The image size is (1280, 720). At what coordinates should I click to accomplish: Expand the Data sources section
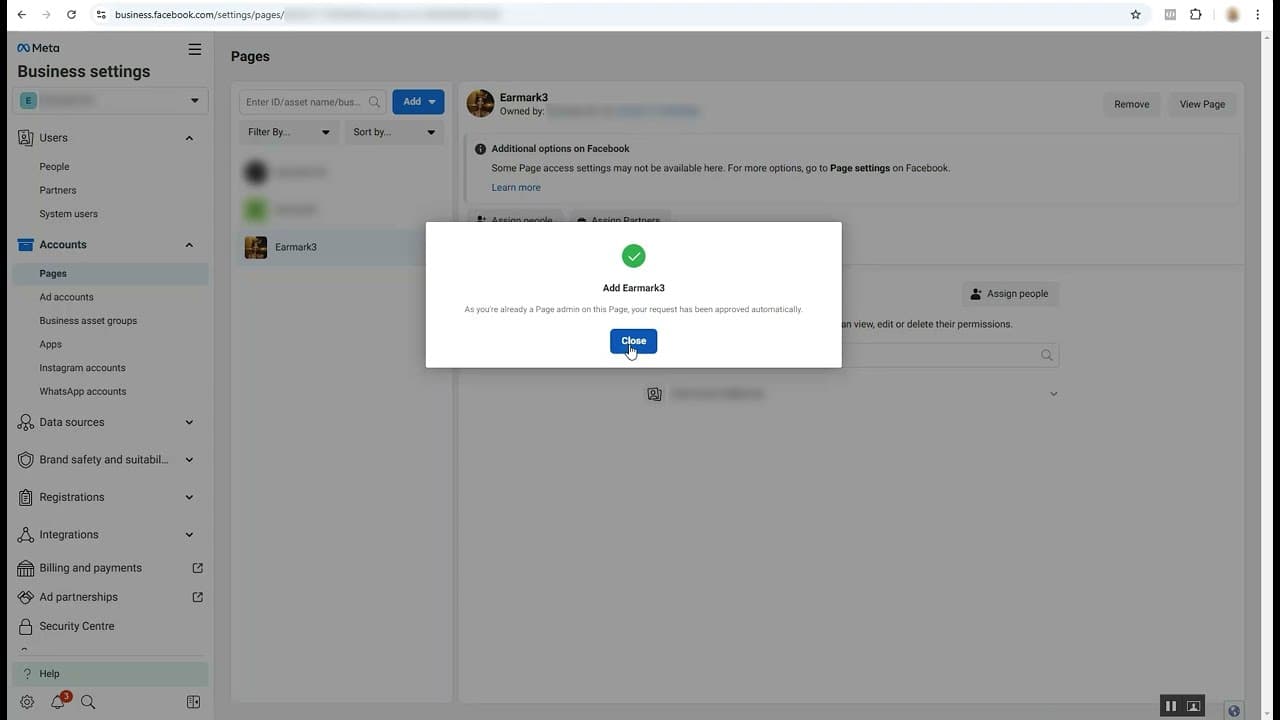point(189,422)
